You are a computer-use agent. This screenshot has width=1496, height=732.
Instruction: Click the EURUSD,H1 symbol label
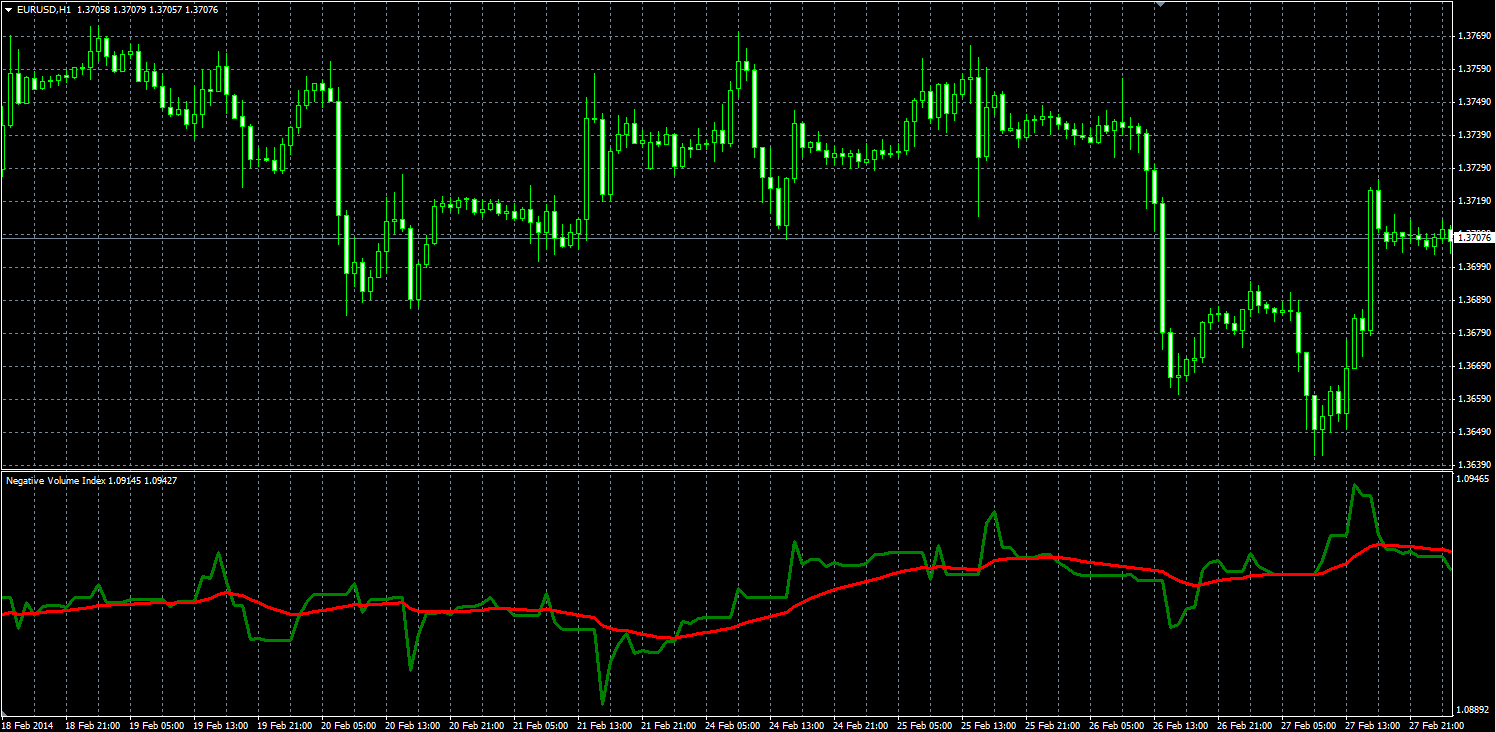tap(44, 9)
